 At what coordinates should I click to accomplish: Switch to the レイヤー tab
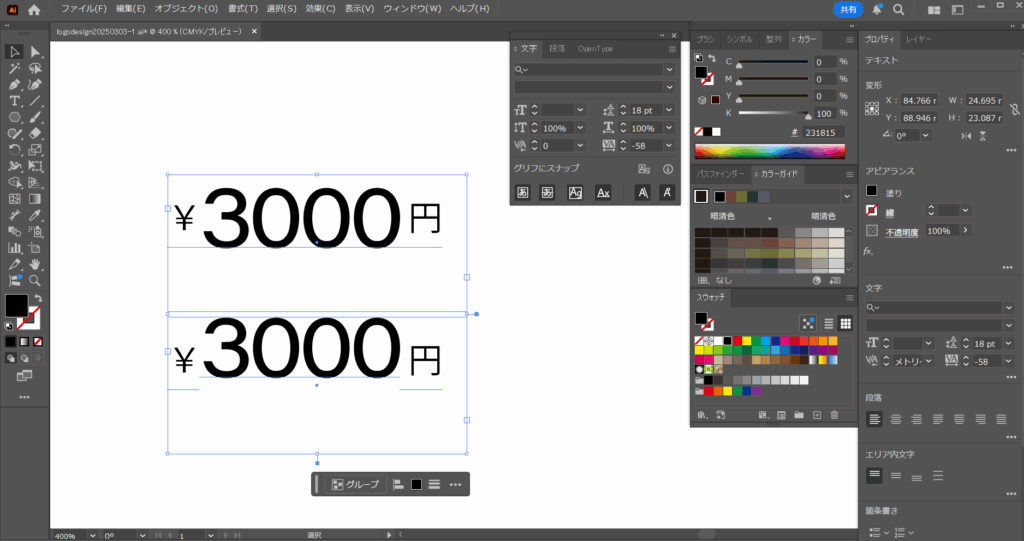point(918,38)
